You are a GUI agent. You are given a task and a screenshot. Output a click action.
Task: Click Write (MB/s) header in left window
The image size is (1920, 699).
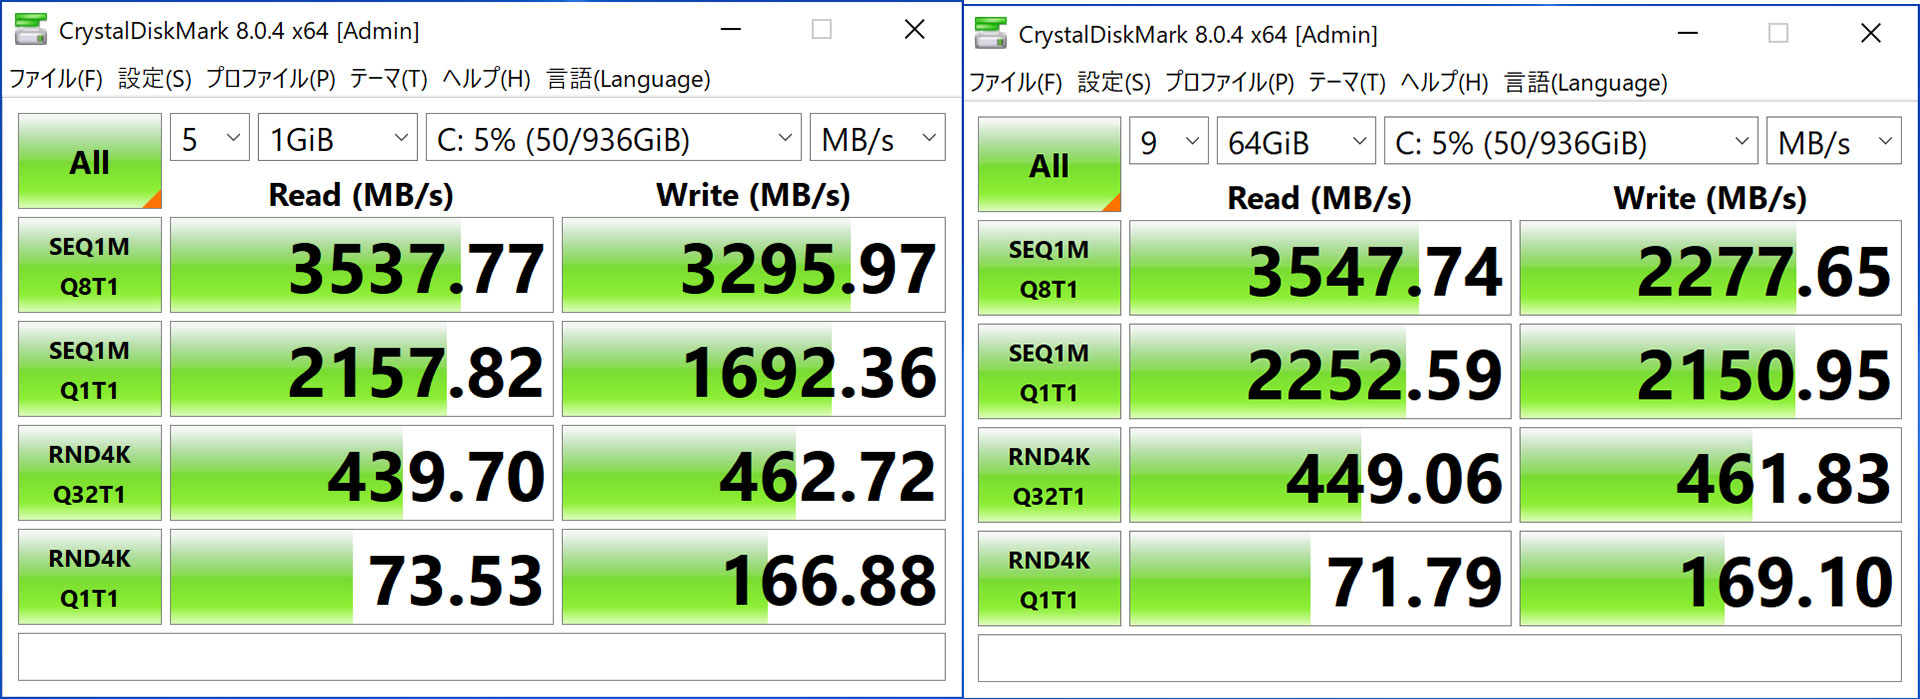[753, 195]
